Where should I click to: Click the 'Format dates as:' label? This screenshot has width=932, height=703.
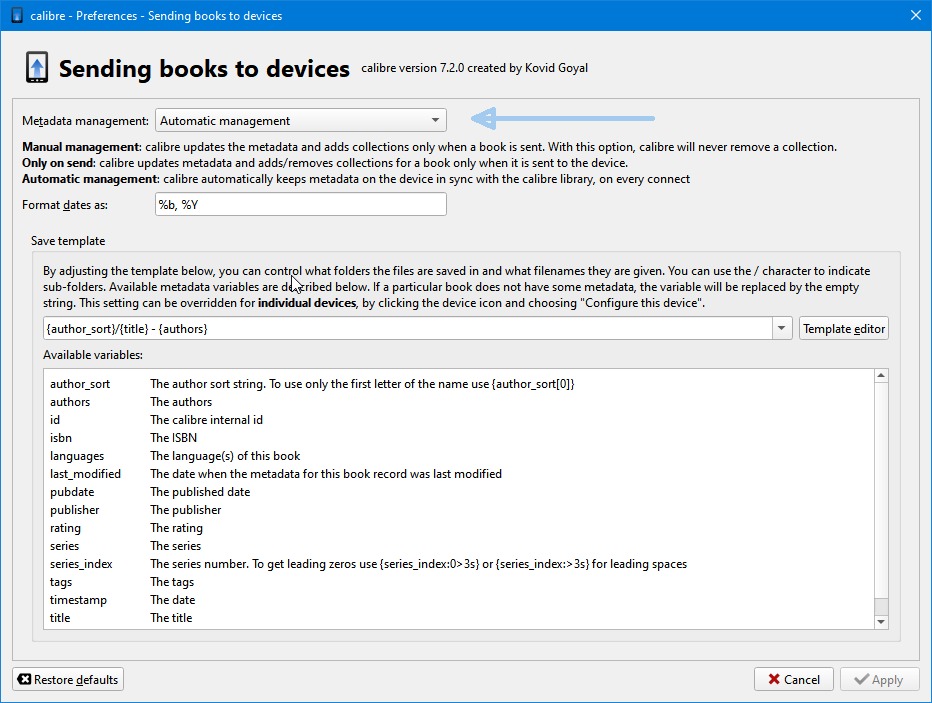tap(65, 205)
